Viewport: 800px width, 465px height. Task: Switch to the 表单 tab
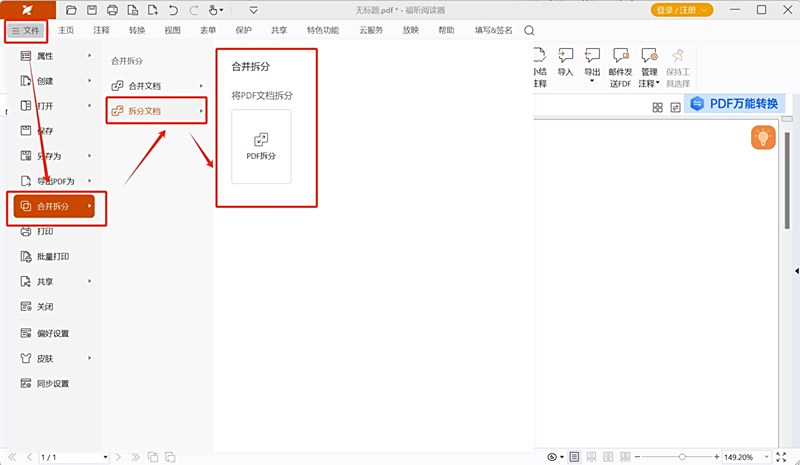tap(208, 30)
